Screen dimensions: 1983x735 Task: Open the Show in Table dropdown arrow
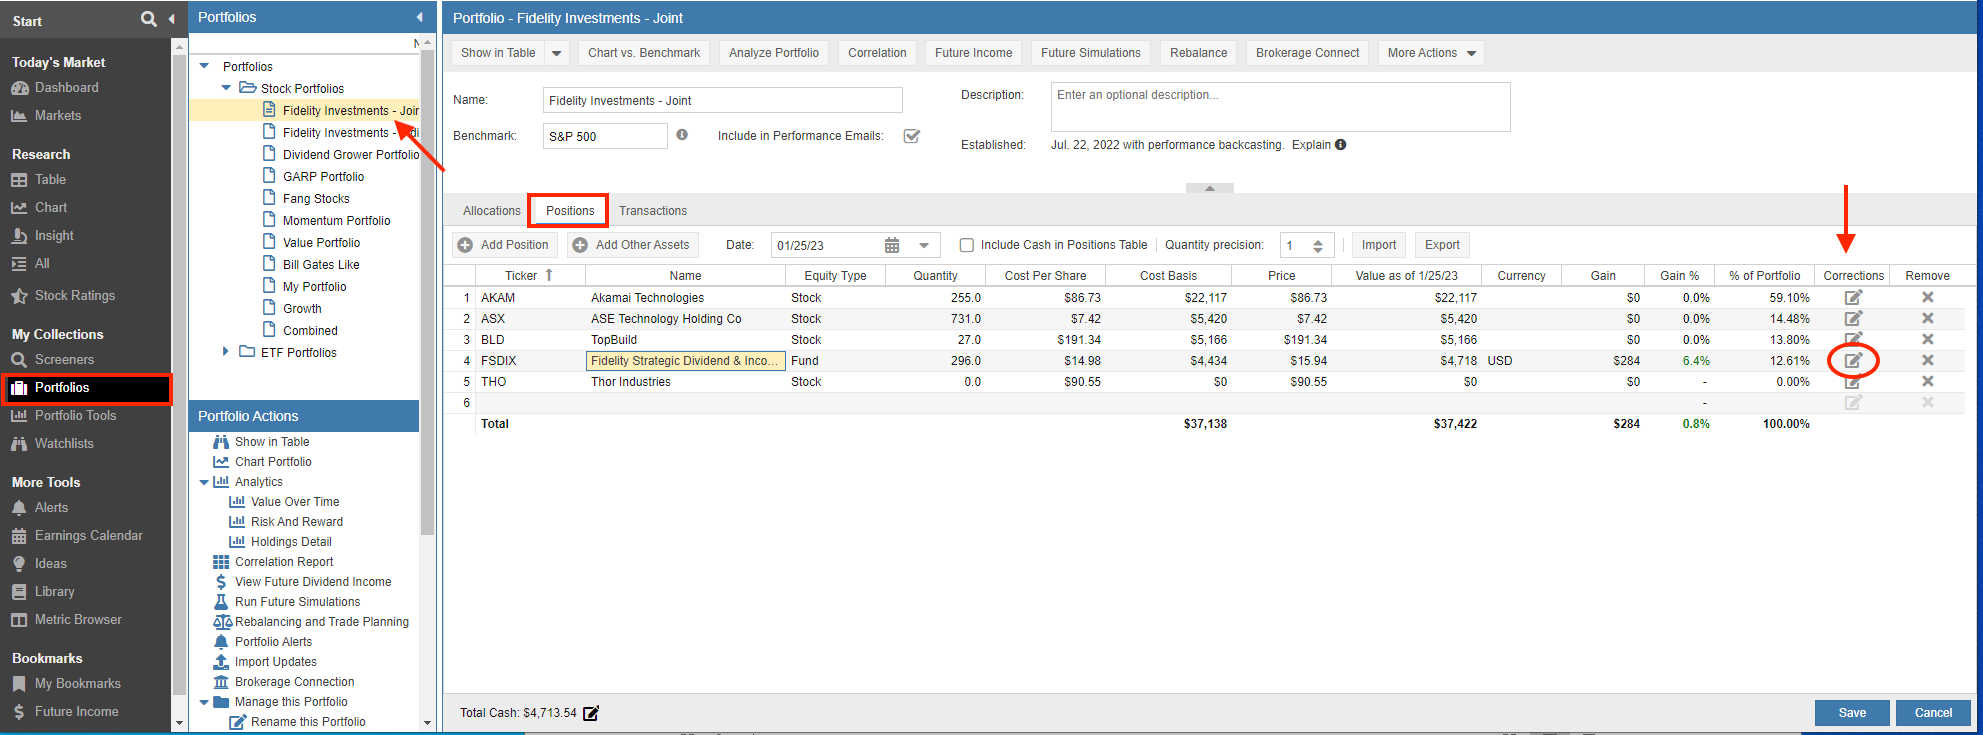point(557,53)
